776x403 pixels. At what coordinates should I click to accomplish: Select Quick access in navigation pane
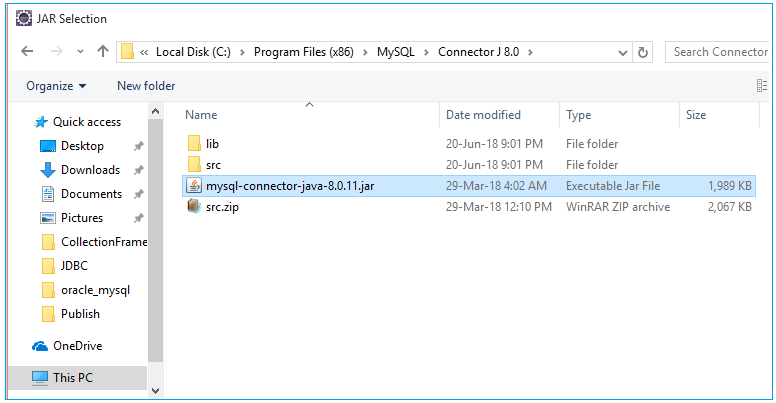(x=78, y=122)
